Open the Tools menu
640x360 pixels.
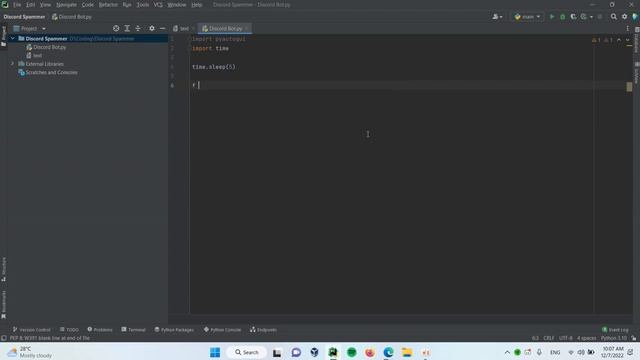pos(142,5)
